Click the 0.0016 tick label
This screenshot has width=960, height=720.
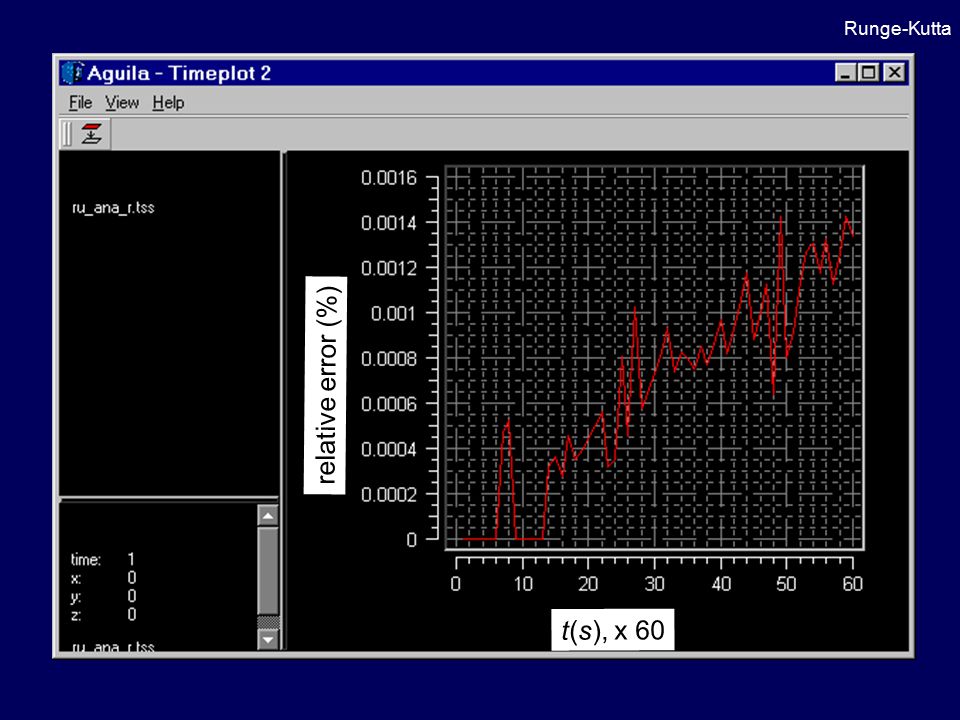389,178
